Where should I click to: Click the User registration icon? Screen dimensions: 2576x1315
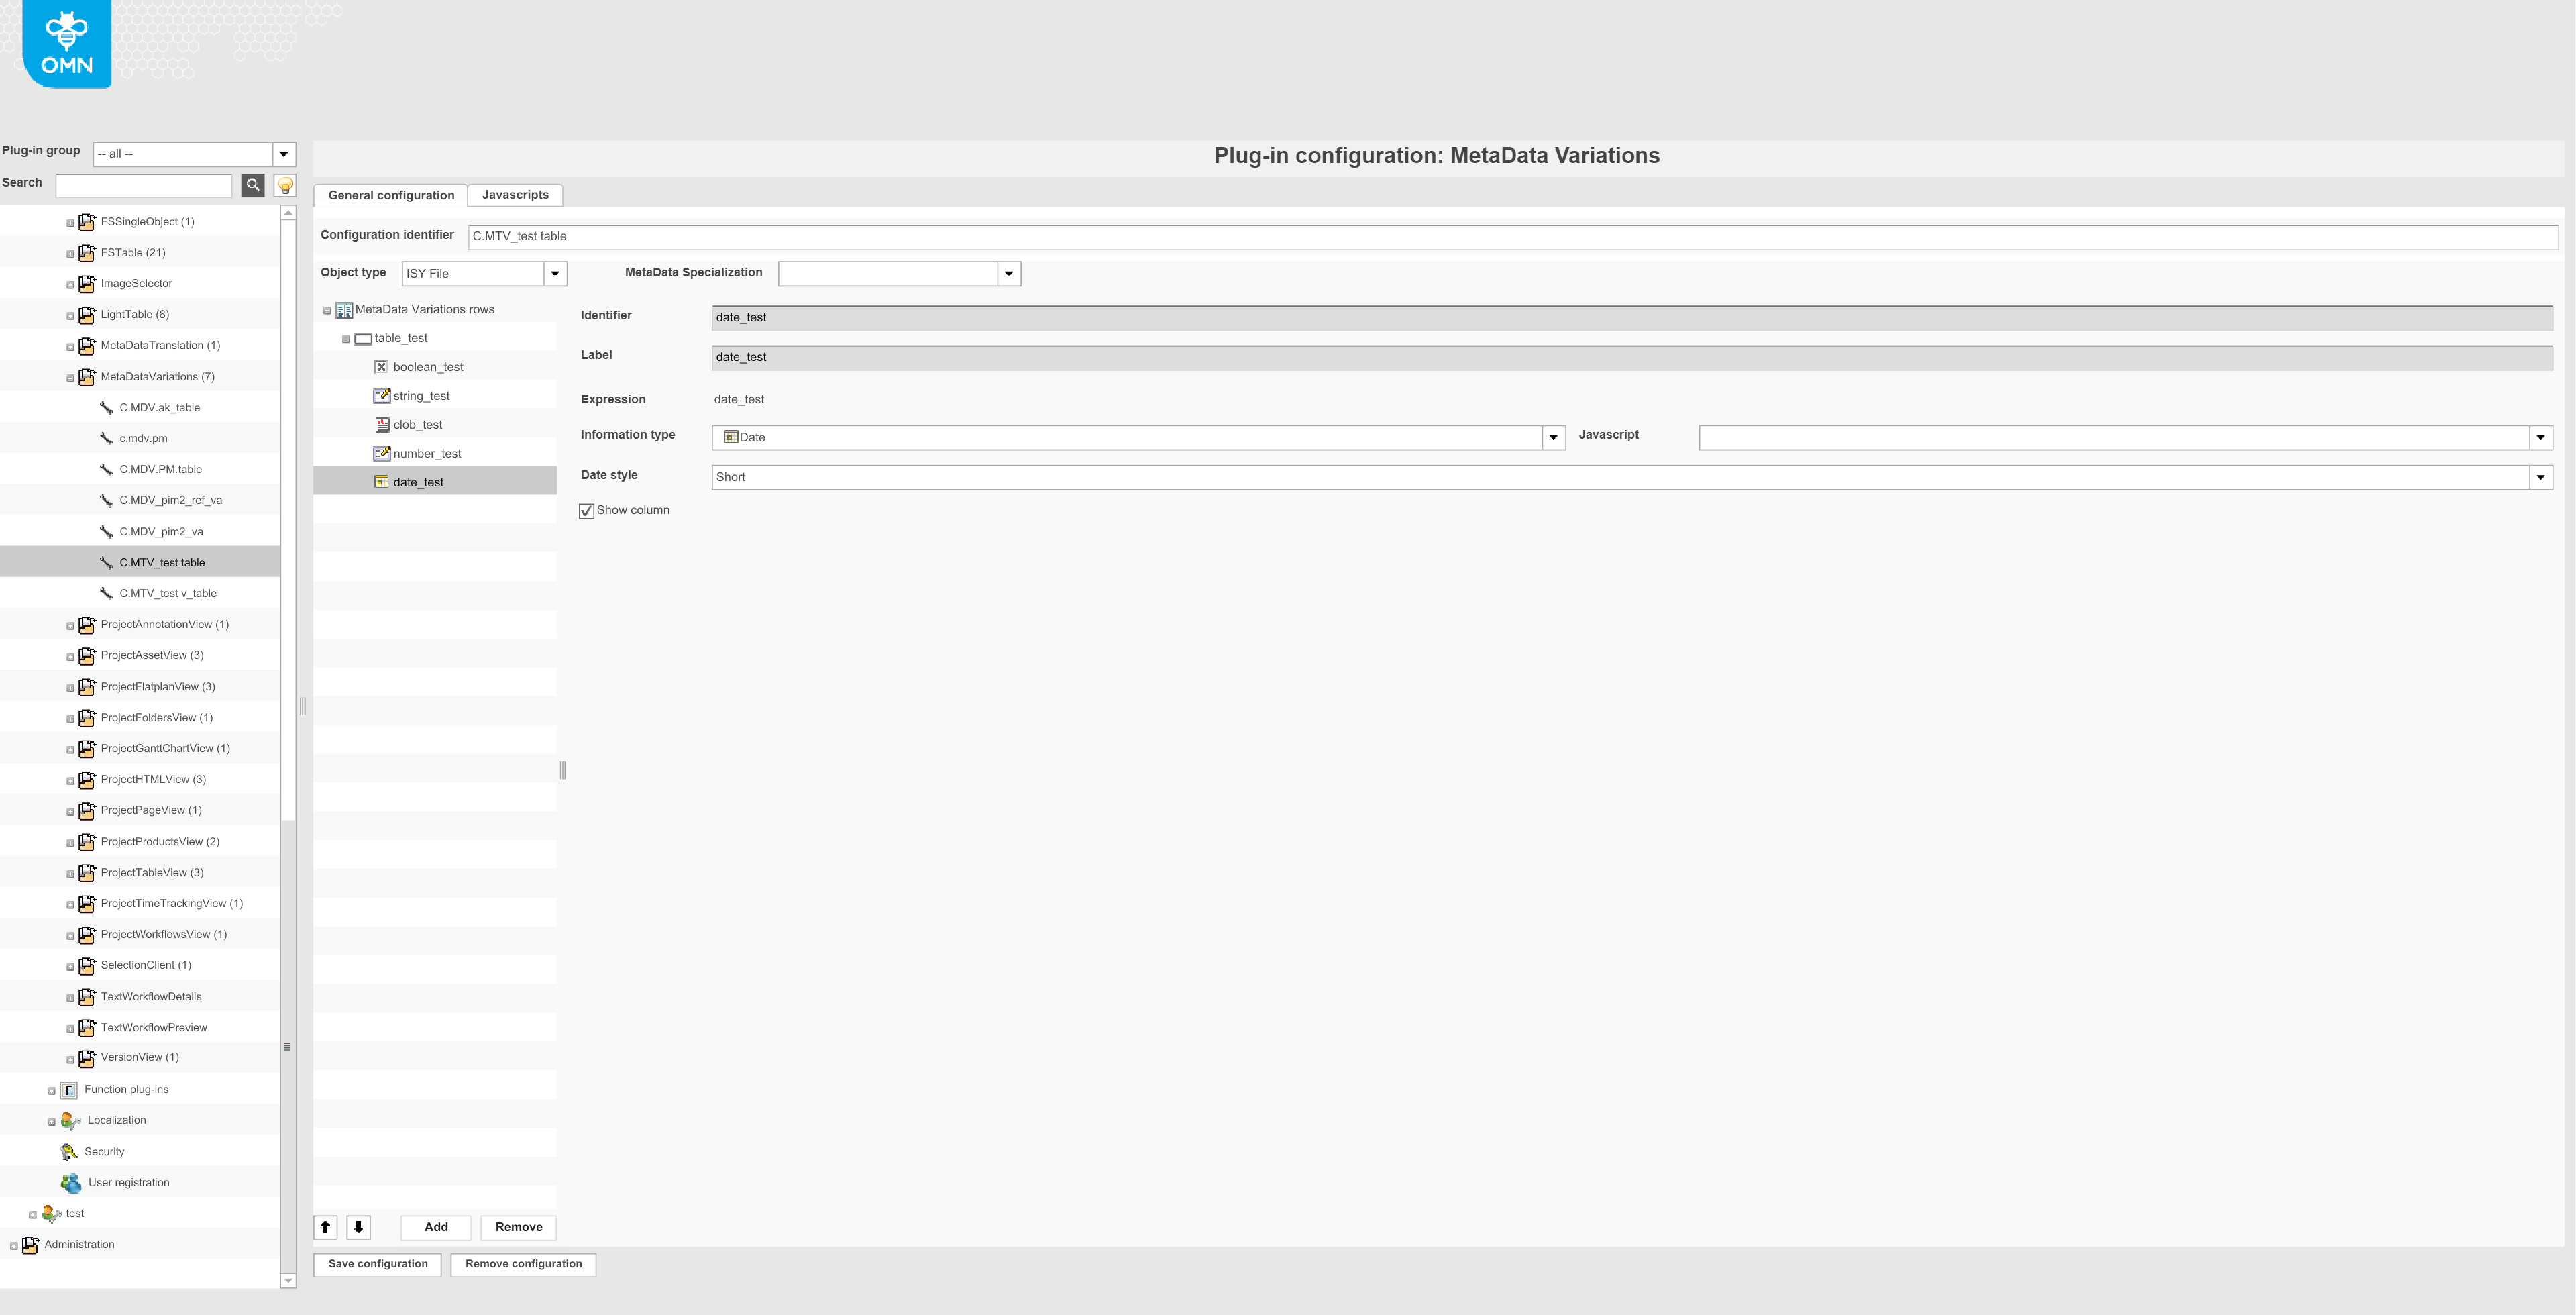[71, 1182]
